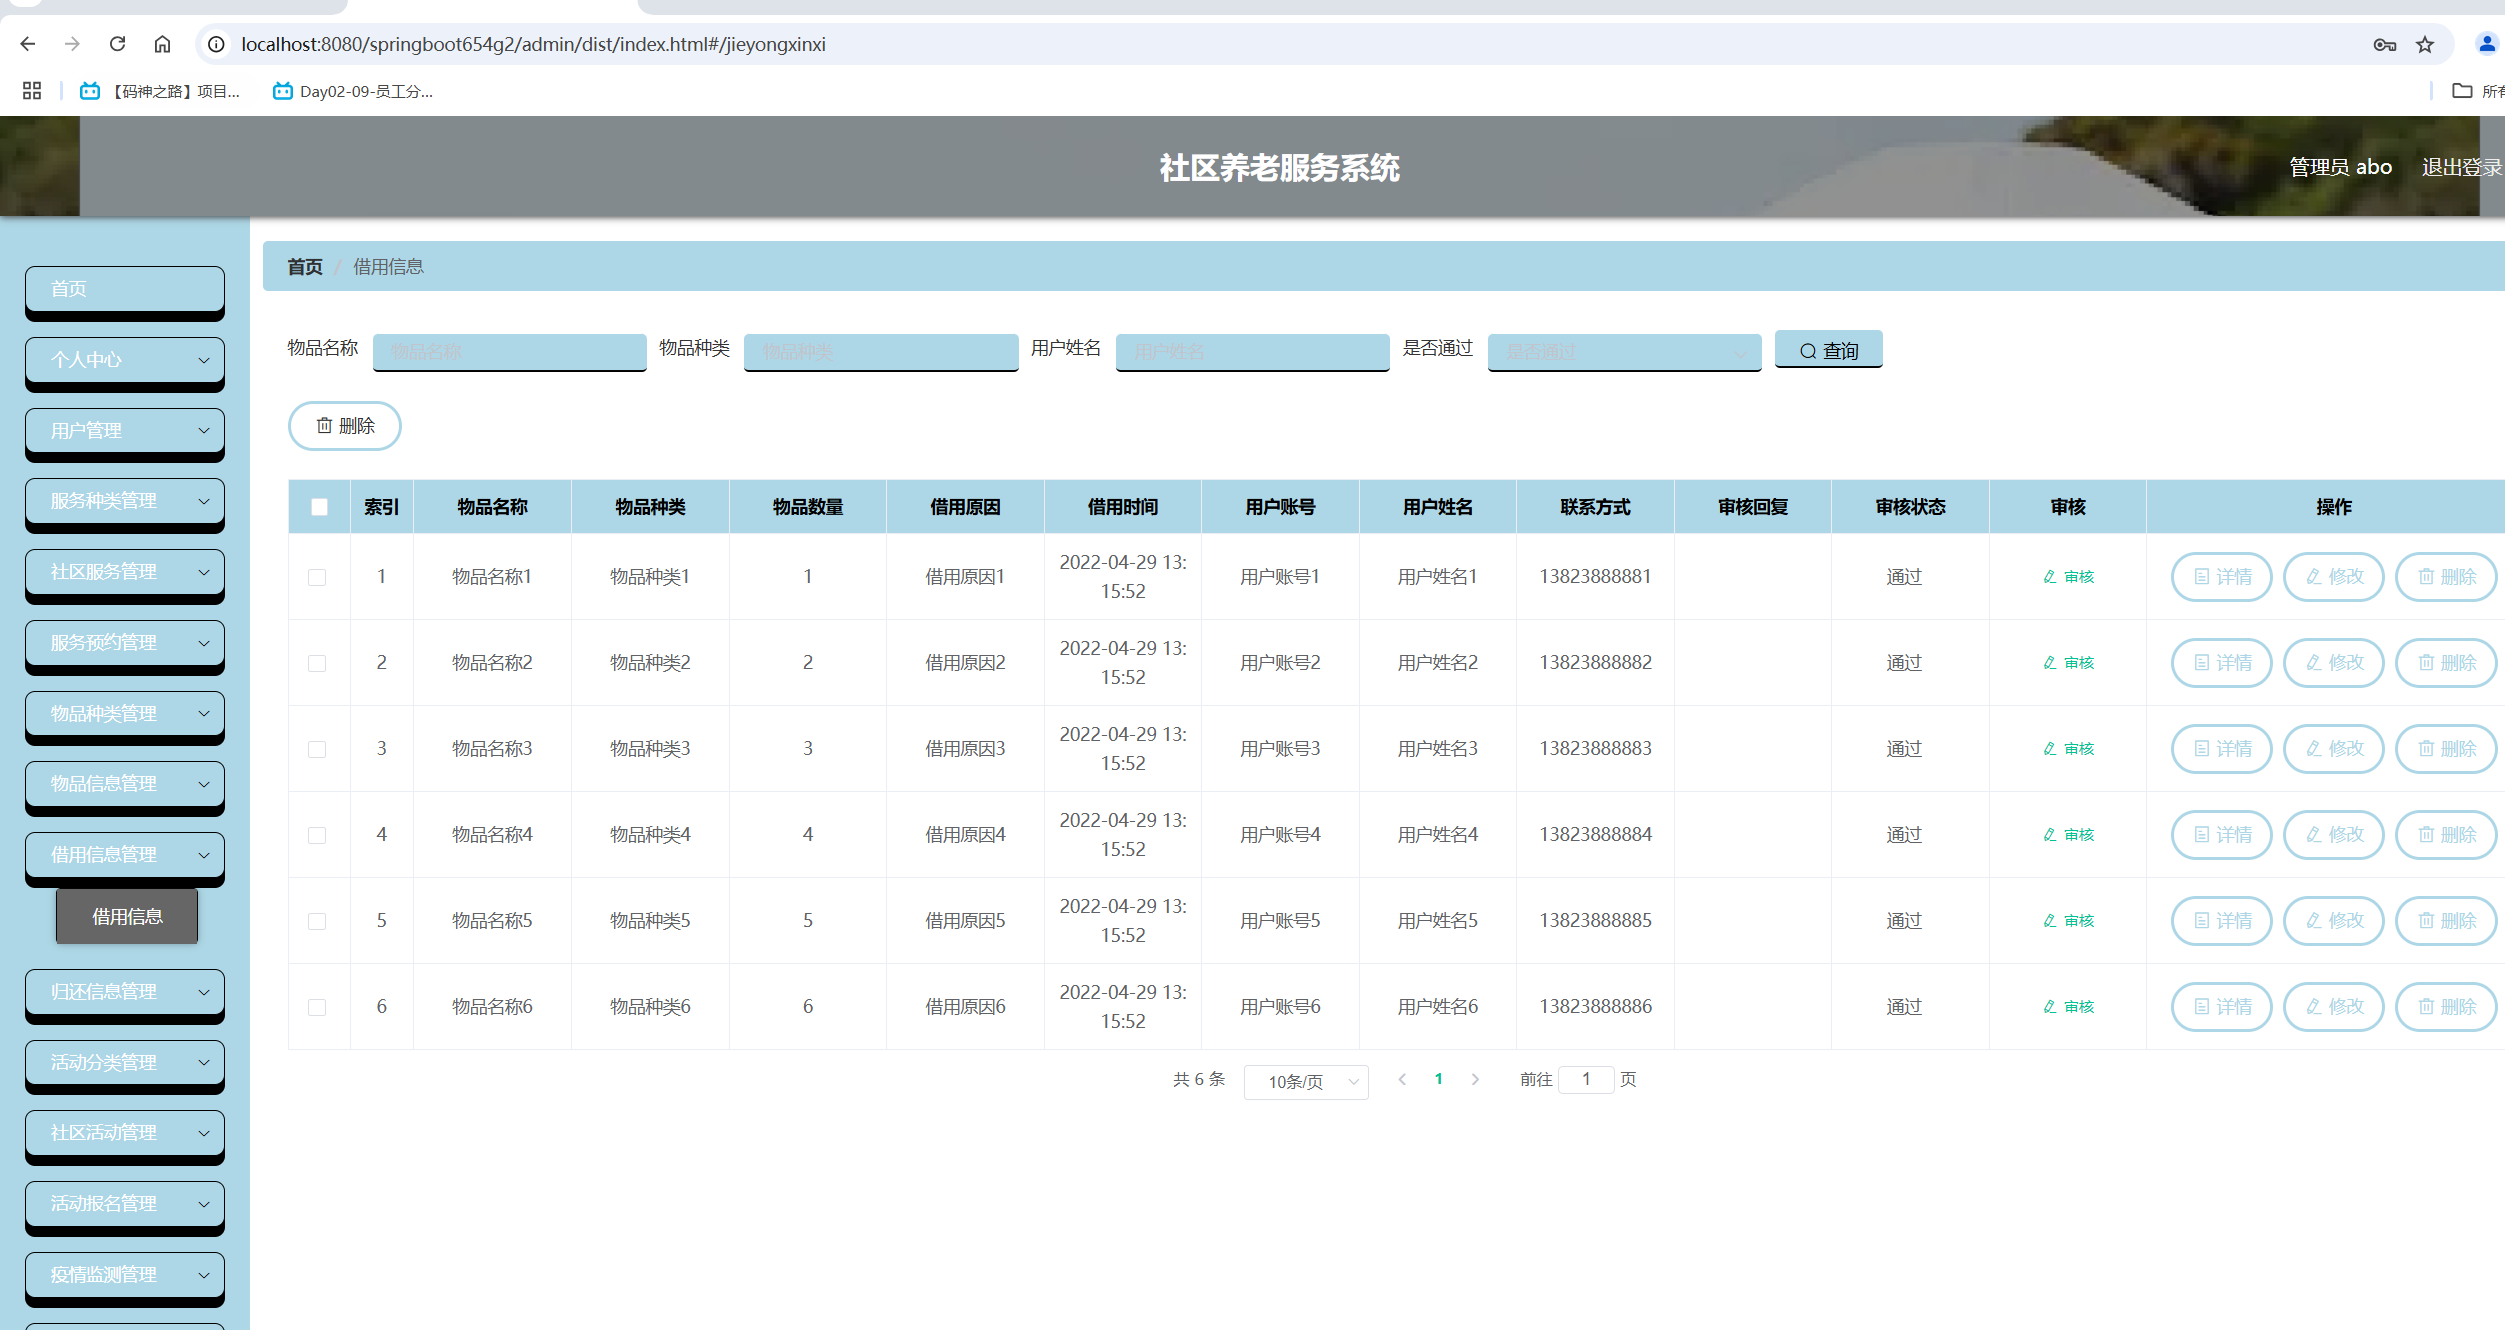This screenshot has width=2505, height=1330.
Task: Check the checkbox for row 2
Action: tap(317, 663)
